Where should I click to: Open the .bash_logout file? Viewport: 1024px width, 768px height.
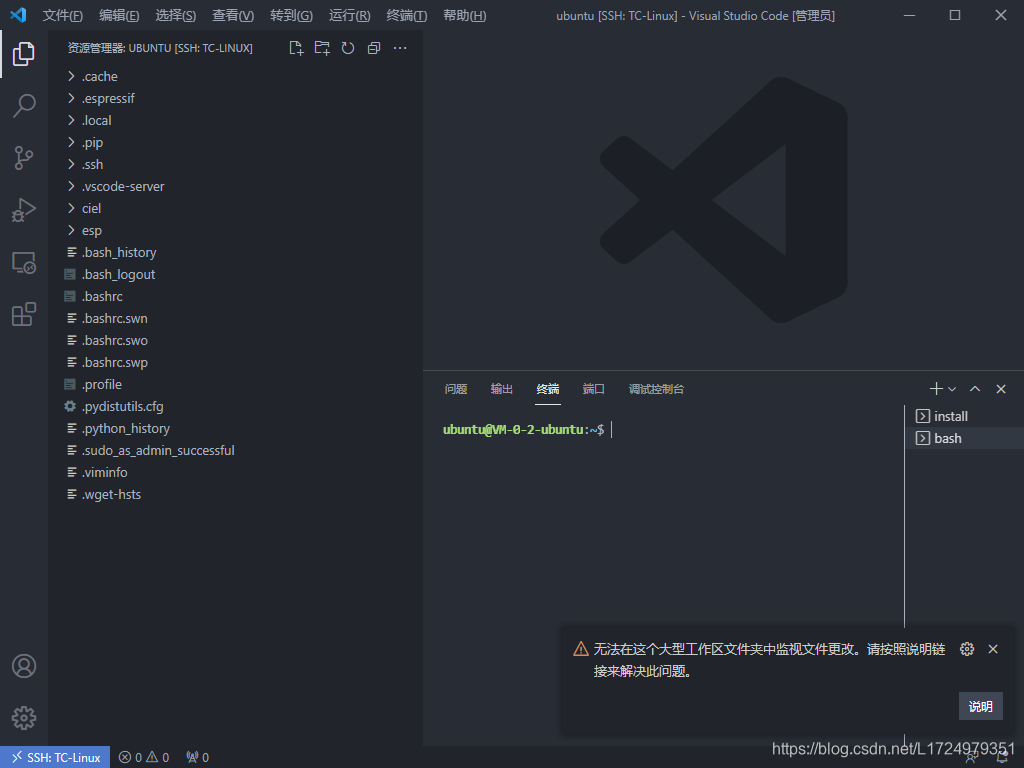236,274
